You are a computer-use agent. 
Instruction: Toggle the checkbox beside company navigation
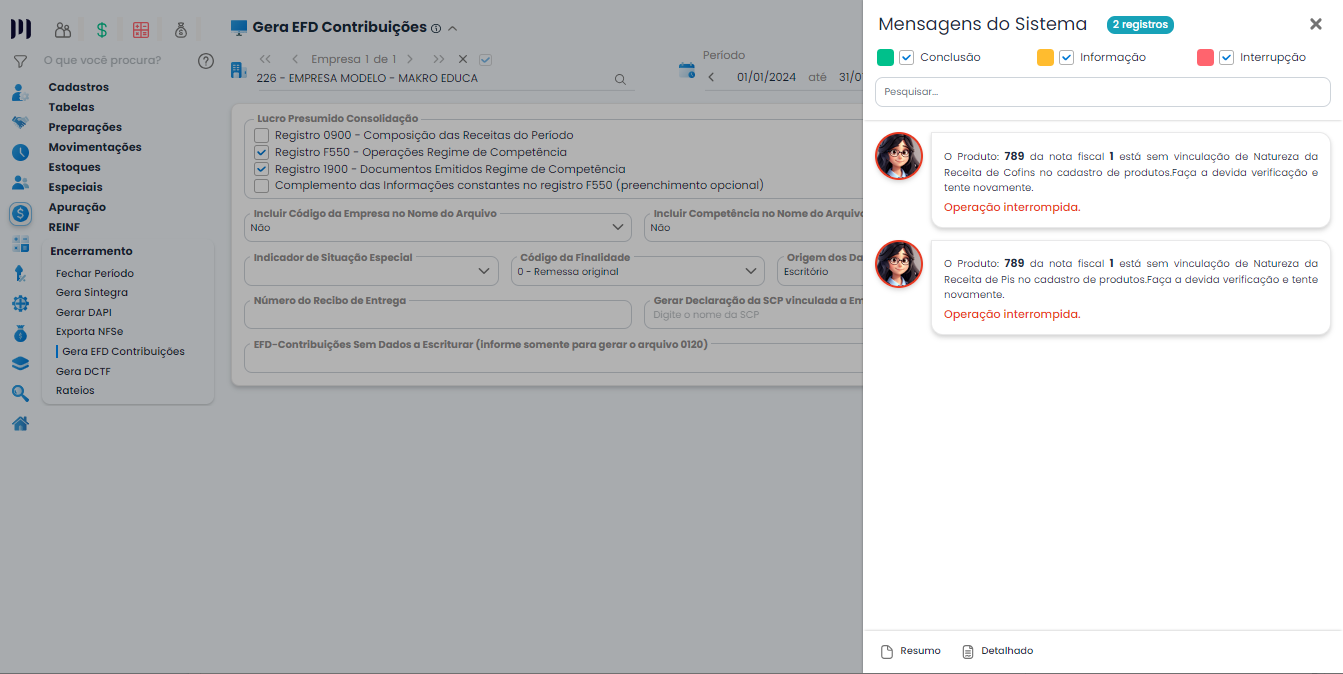486,59
